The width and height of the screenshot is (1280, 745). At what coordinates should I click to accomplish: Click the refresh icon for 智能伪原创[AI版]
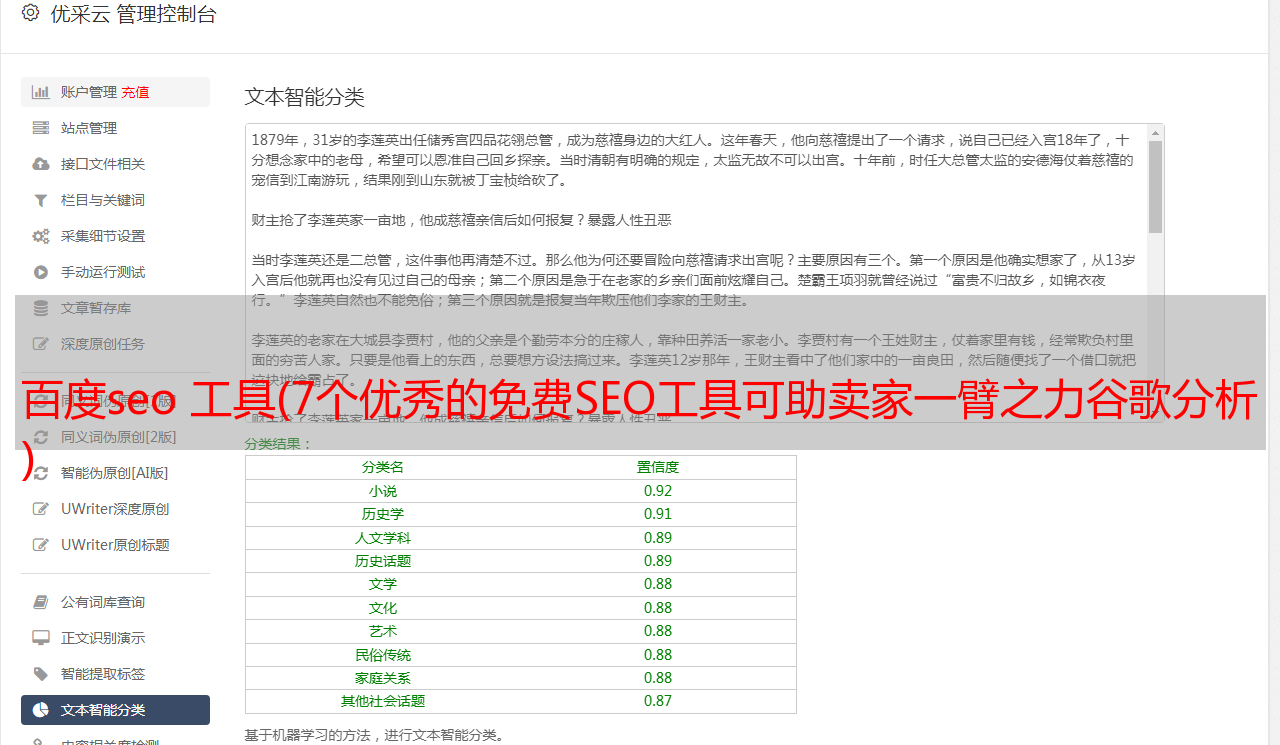[x=41, y=473]
